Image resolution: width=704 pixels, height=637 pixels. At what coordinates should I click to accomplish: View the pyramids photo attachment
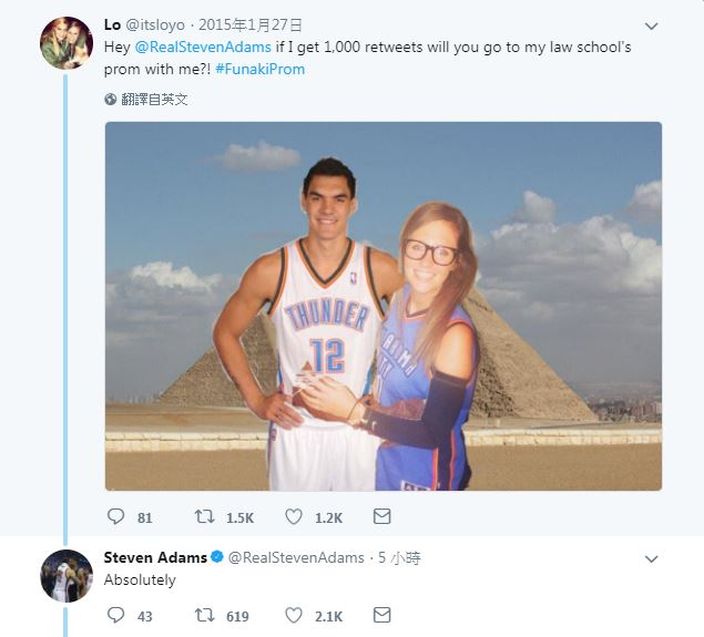383,306
